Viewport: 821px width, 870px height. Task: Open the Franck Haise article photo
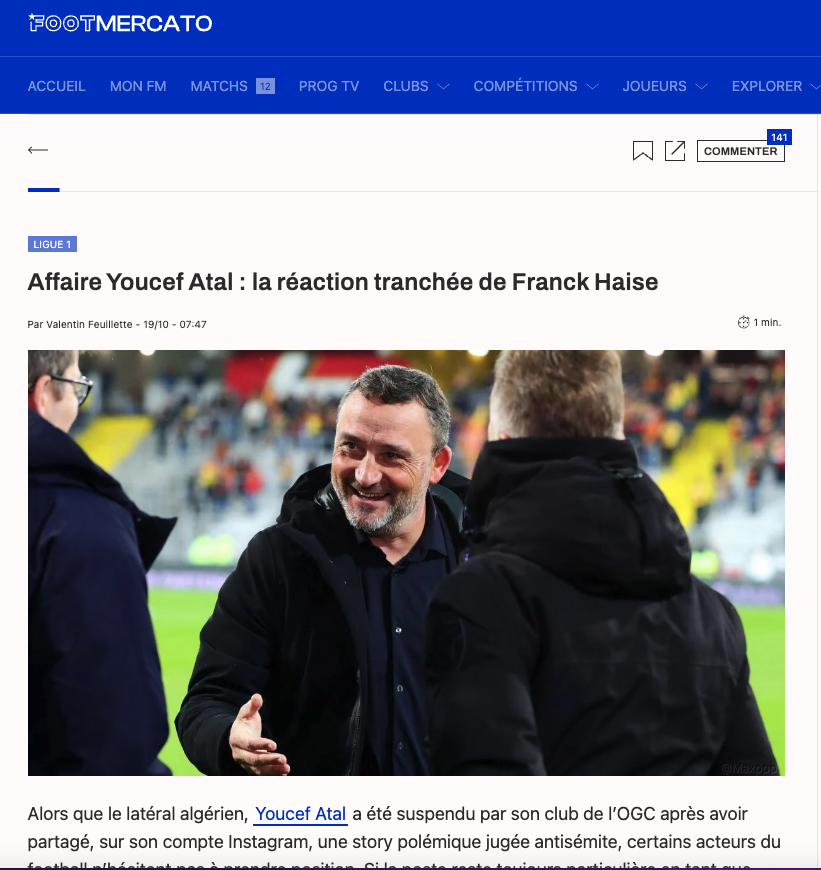(x=406, y=563)
